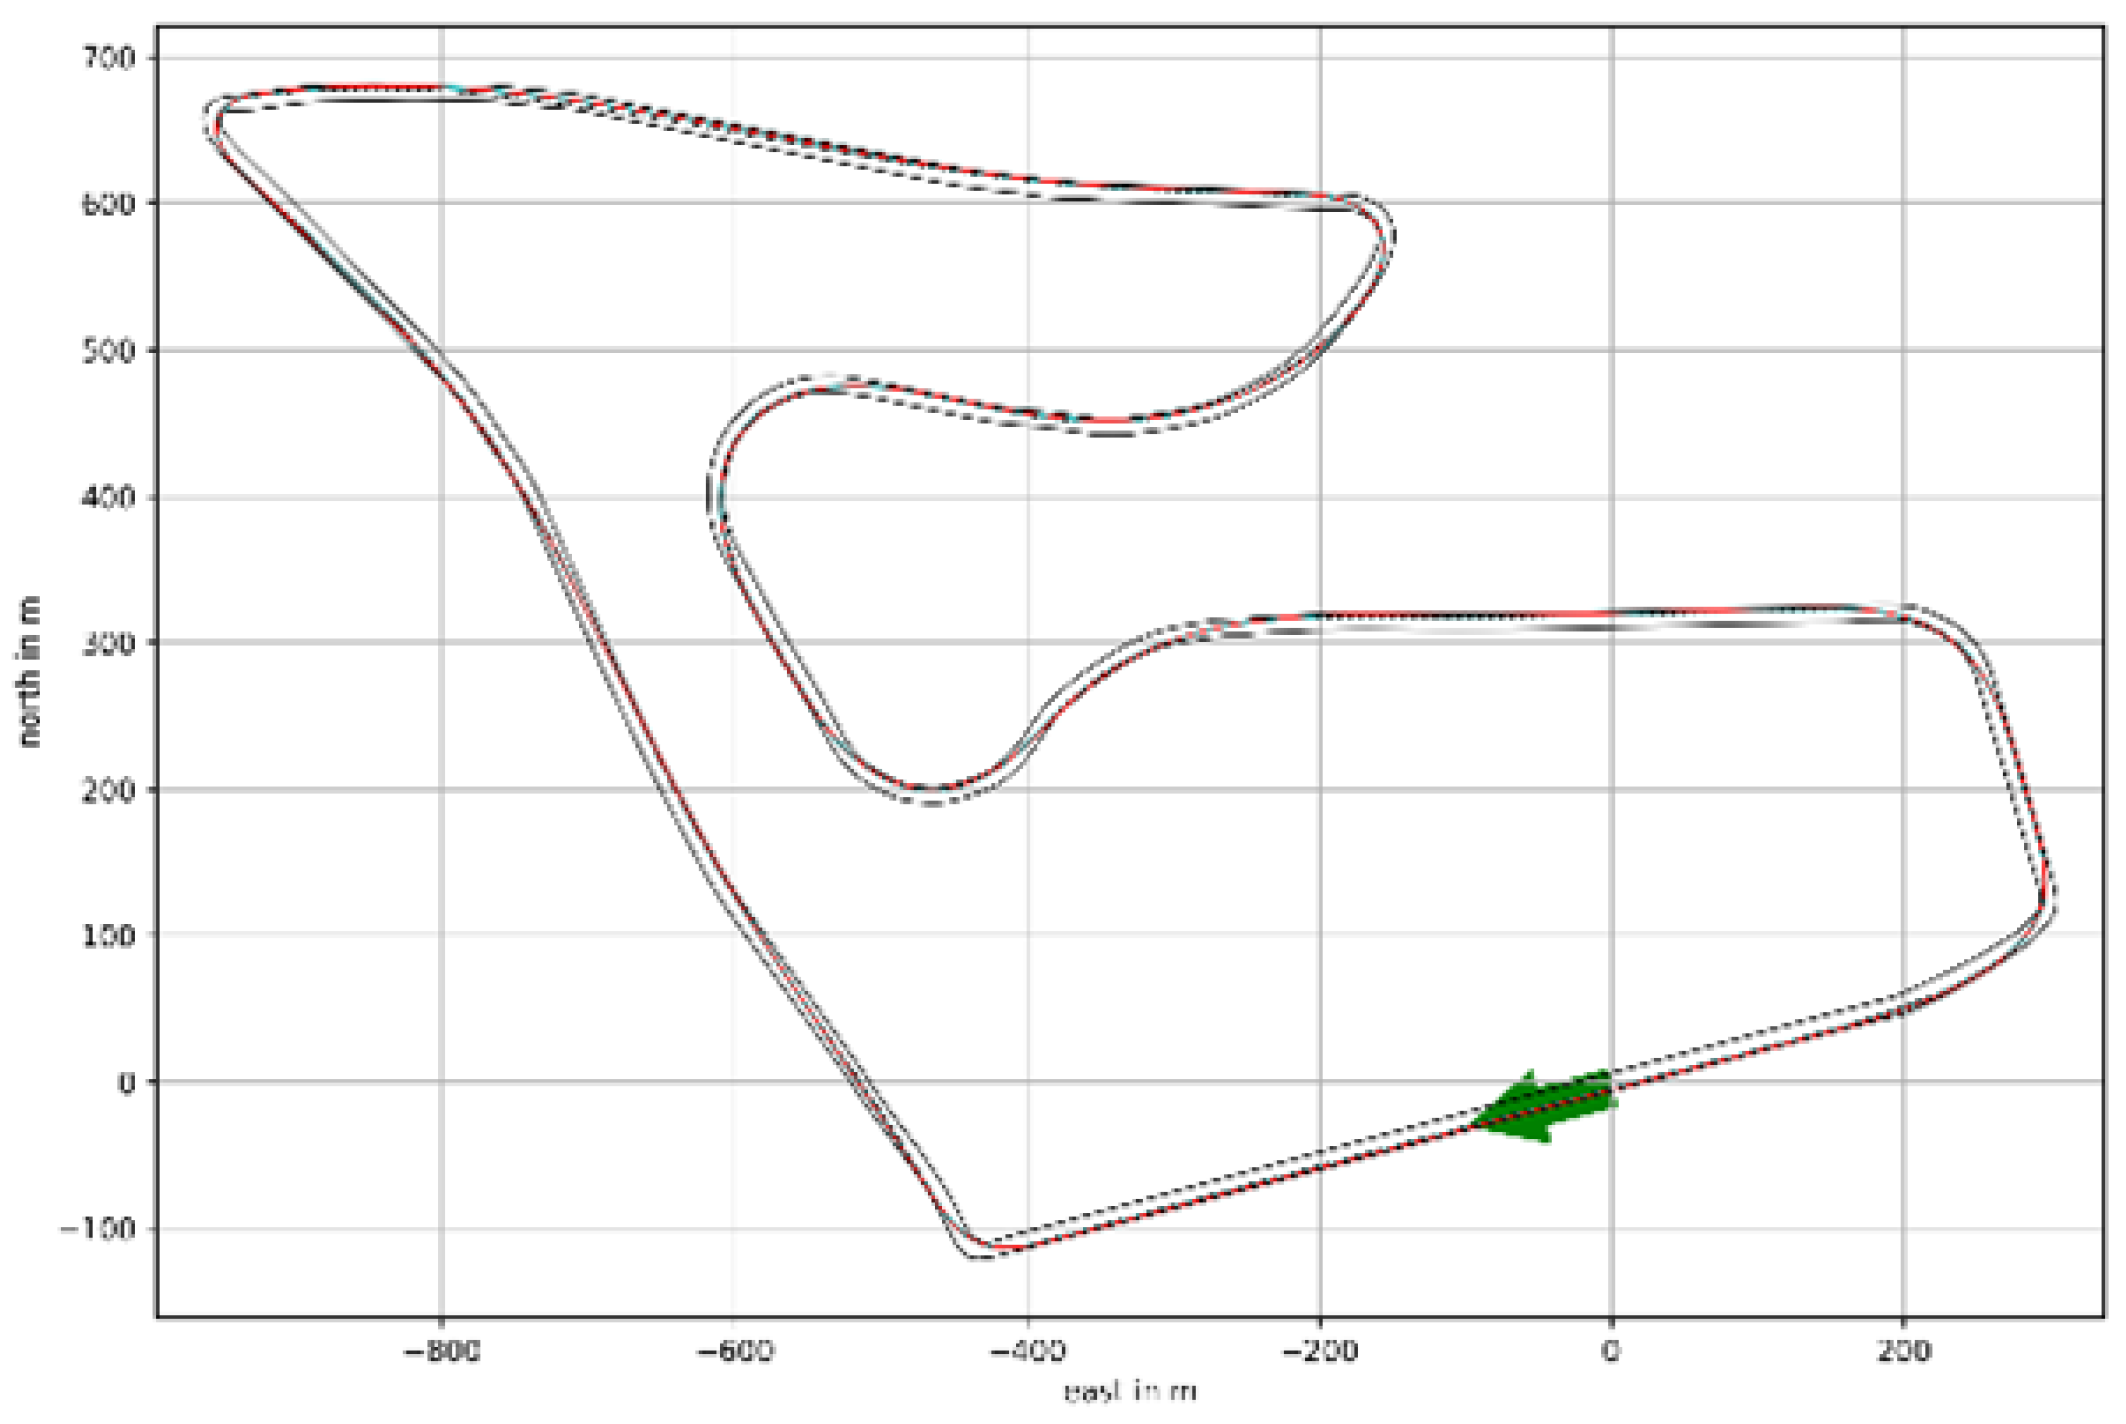2126x1424 pixels.
Task: Click the -200 x-axis tick label
Action: (x=1319, y=1352)
